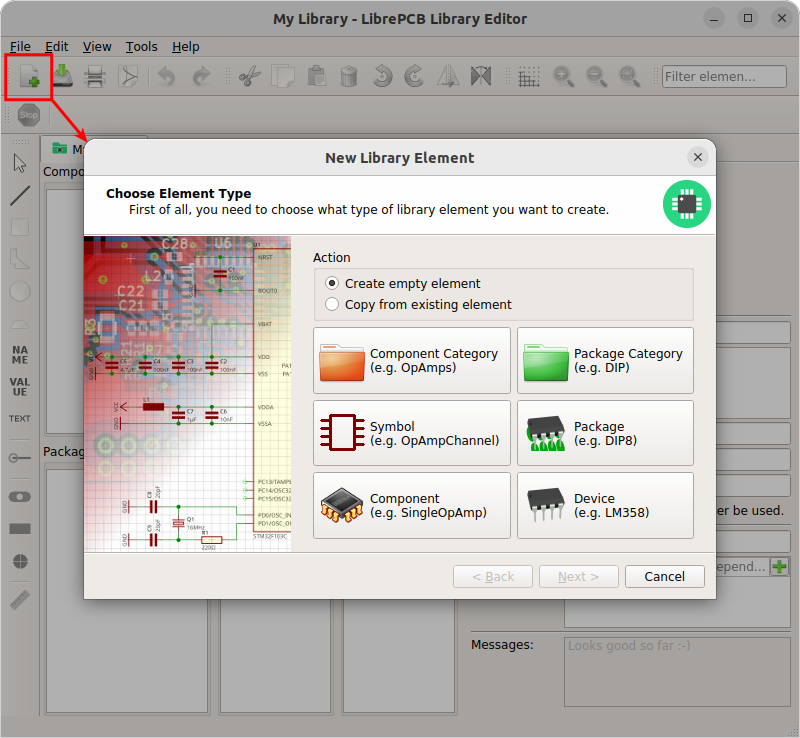Select the Add Hole tool
The width and height of the screenshot is (800, 738).
(20, 561)
